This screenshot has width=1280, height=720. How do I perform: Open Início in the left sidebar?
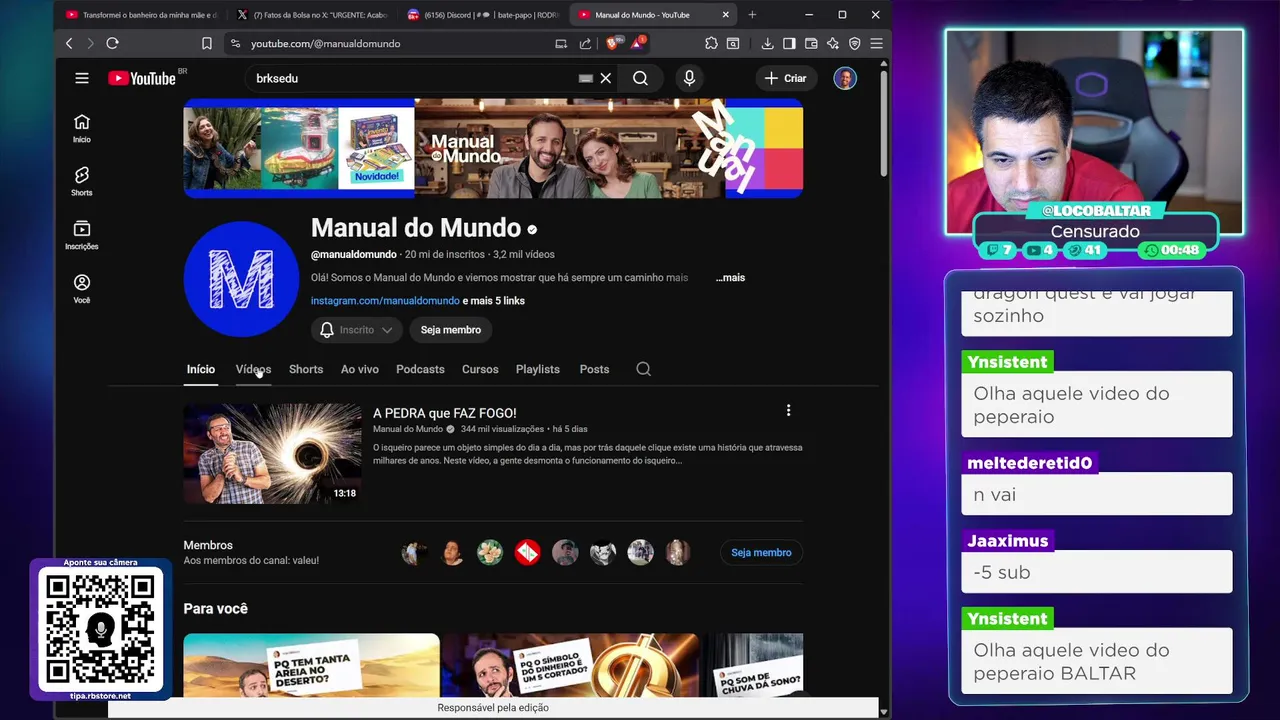pos(82,128)
